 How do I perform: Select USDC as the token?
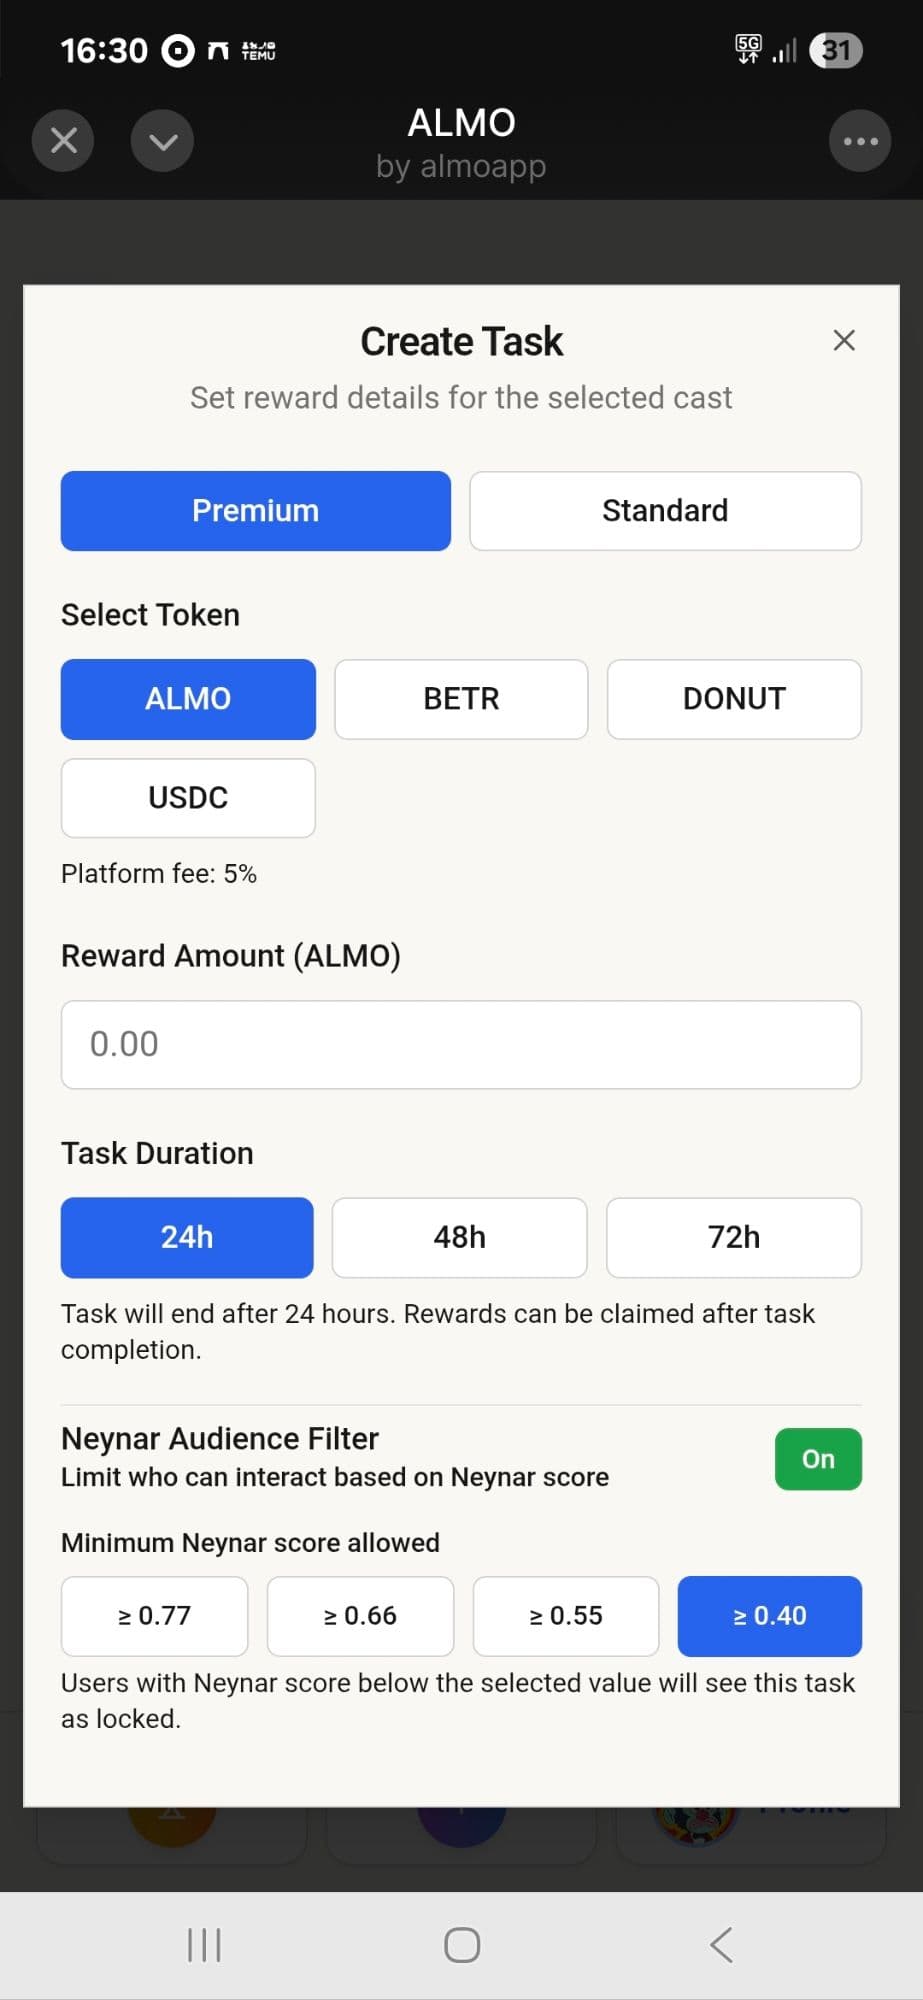[x=188, y=798]
